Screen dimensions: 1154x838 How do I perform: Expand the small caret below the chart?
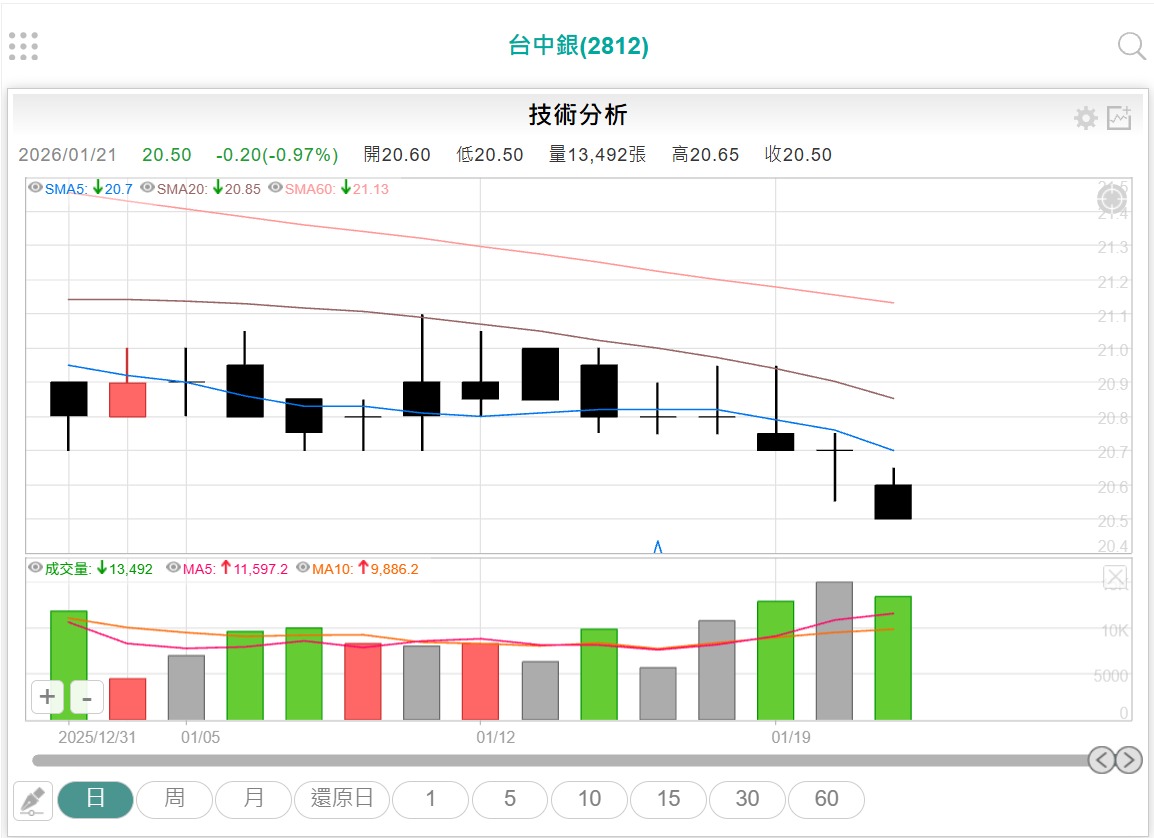pyautogui.click(x=658, y=546)
